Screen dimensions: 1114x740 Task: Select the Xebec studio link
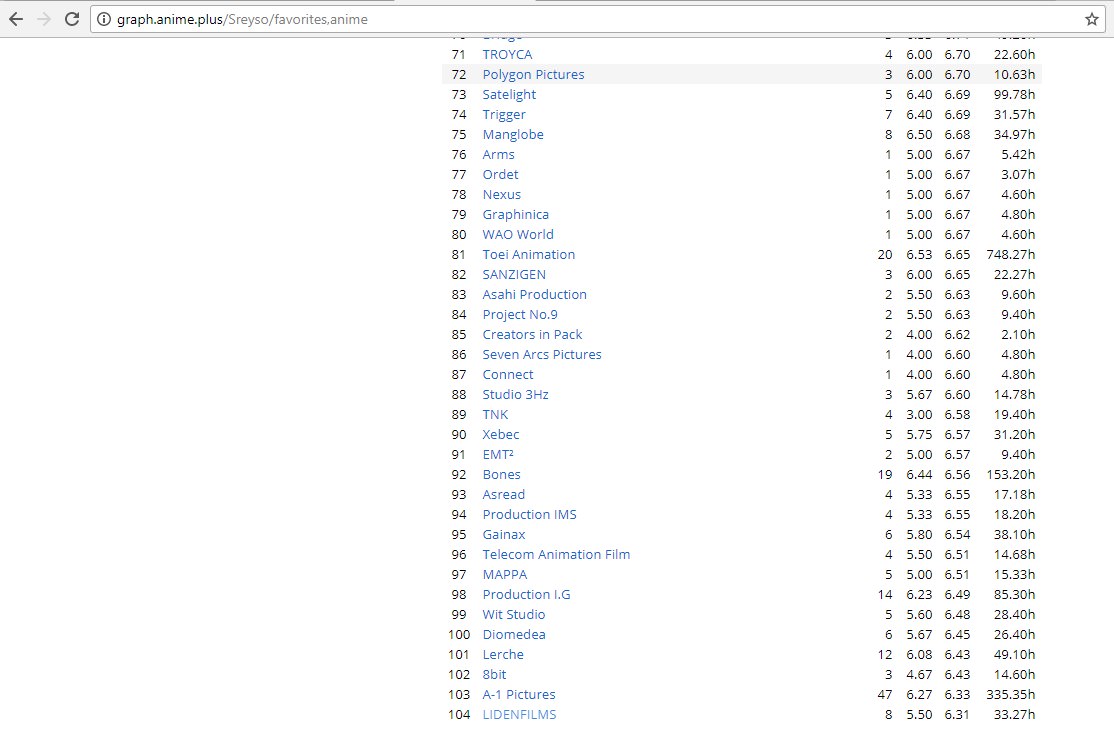[x=501, y=434]
